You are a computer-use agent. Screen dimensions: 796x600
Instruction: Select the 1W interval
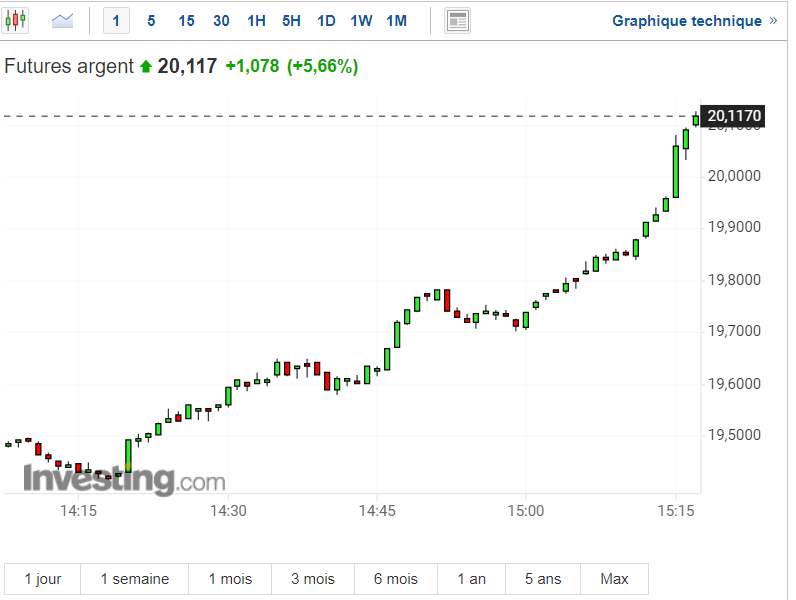[x=361, y=21]
